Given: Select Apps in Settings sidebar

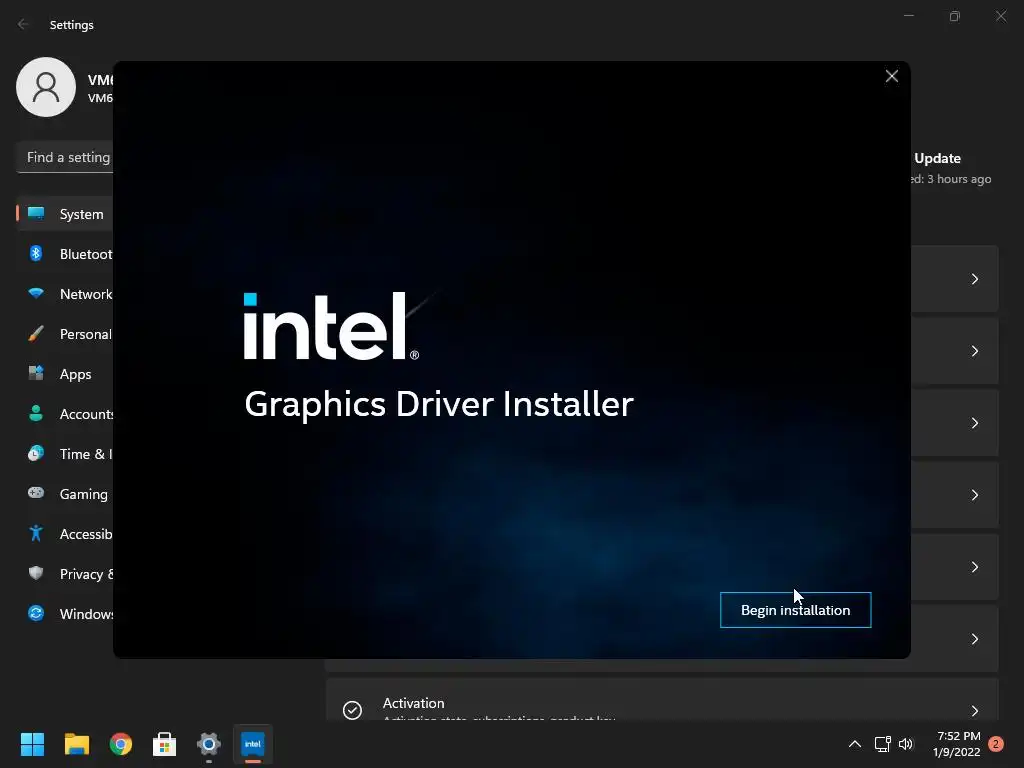Looking at the screenshot, I should tap(65, 374).
